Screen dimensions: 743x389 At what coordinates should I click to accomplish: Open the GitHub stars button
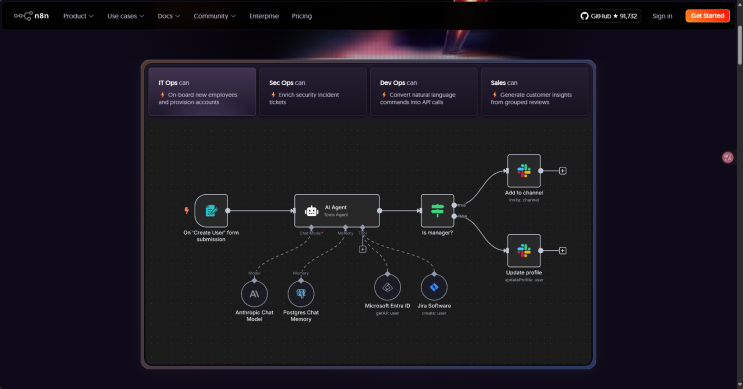pos(609,16)
